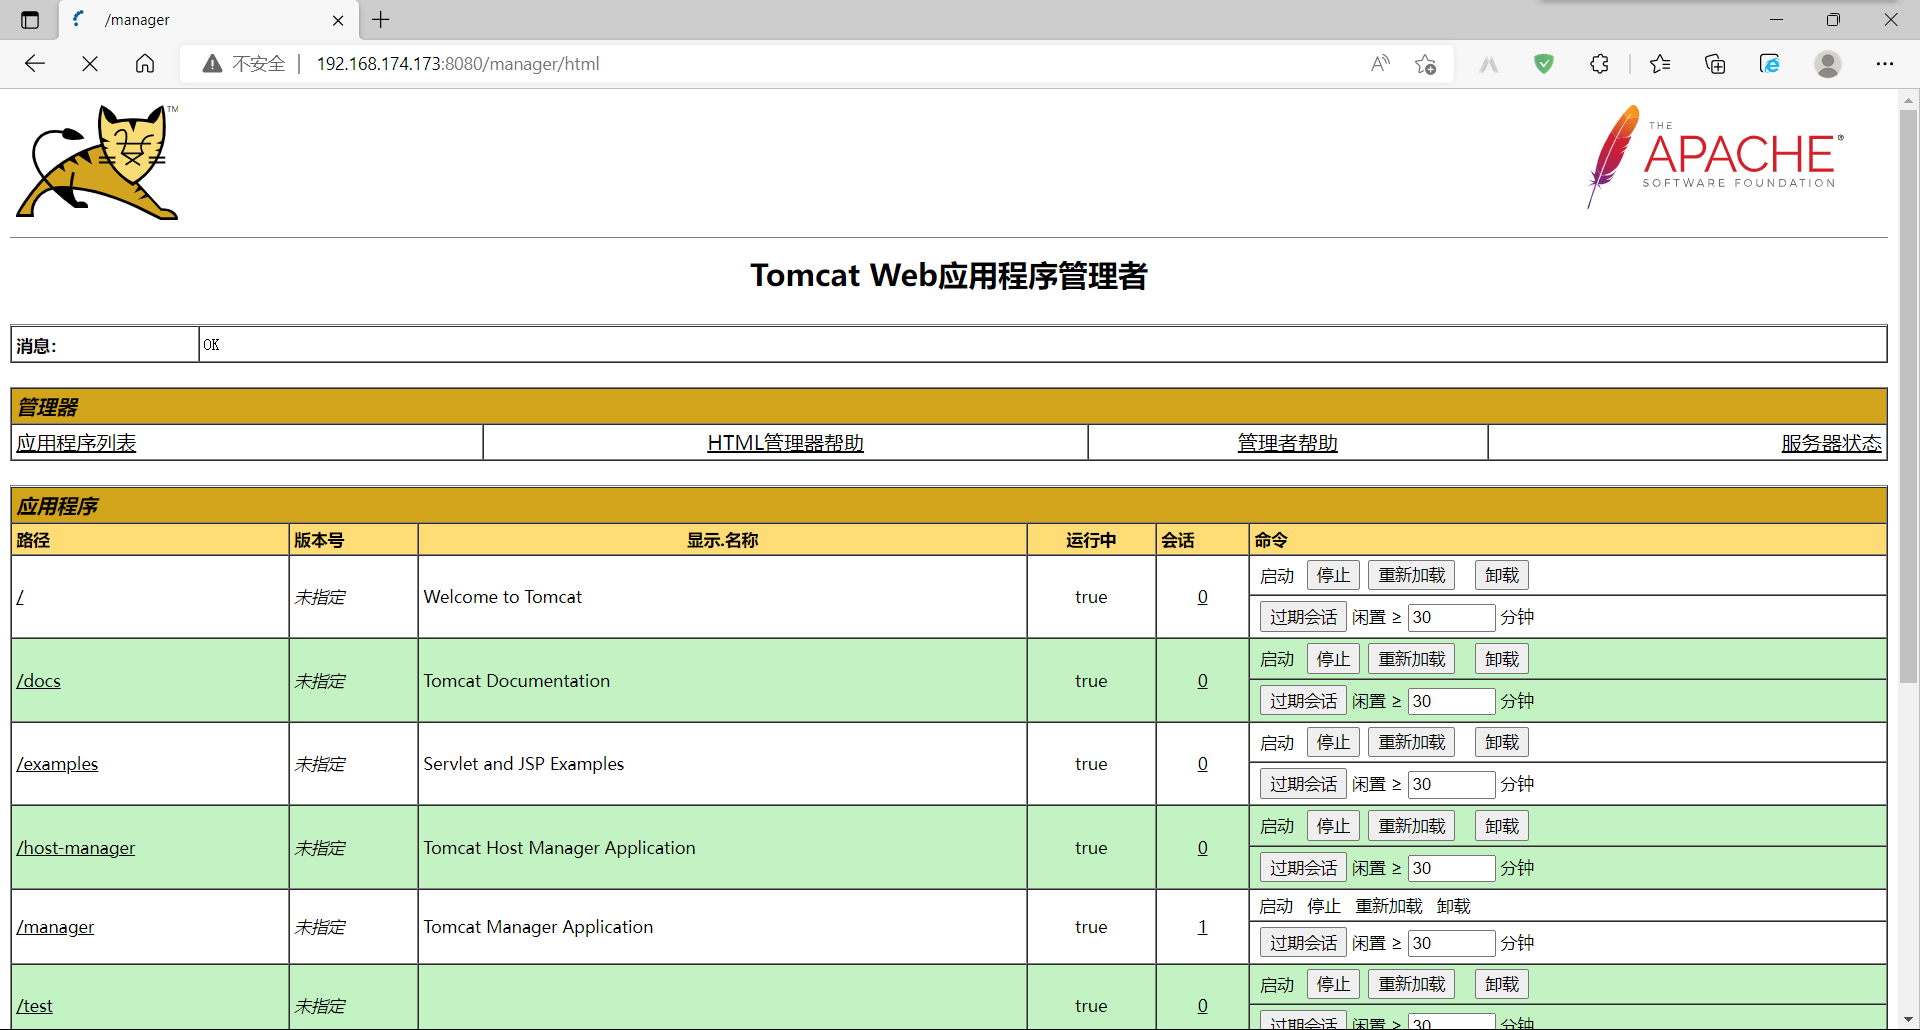1920x1030 pixels.
Task: Click the not secure warning icon
Action: click(x=212, y=64)
